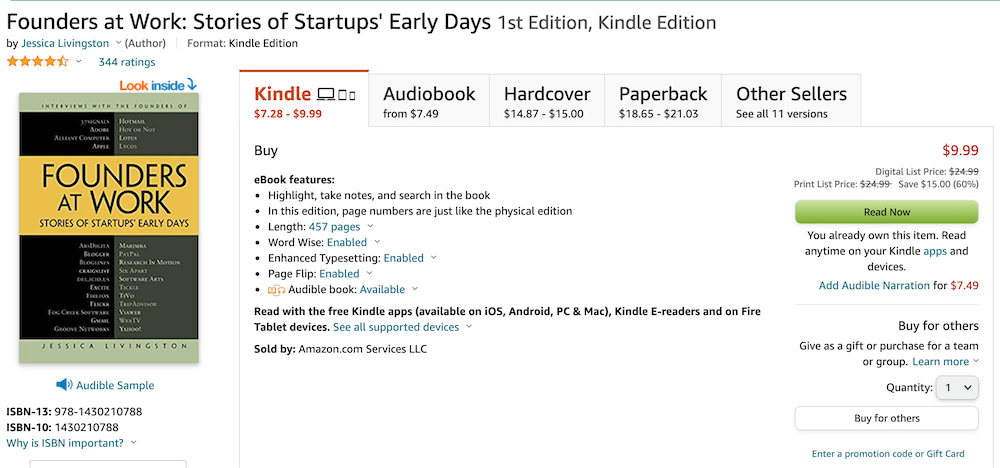
Task: Click the Look inside arrow badge
Action: point(158,85)
